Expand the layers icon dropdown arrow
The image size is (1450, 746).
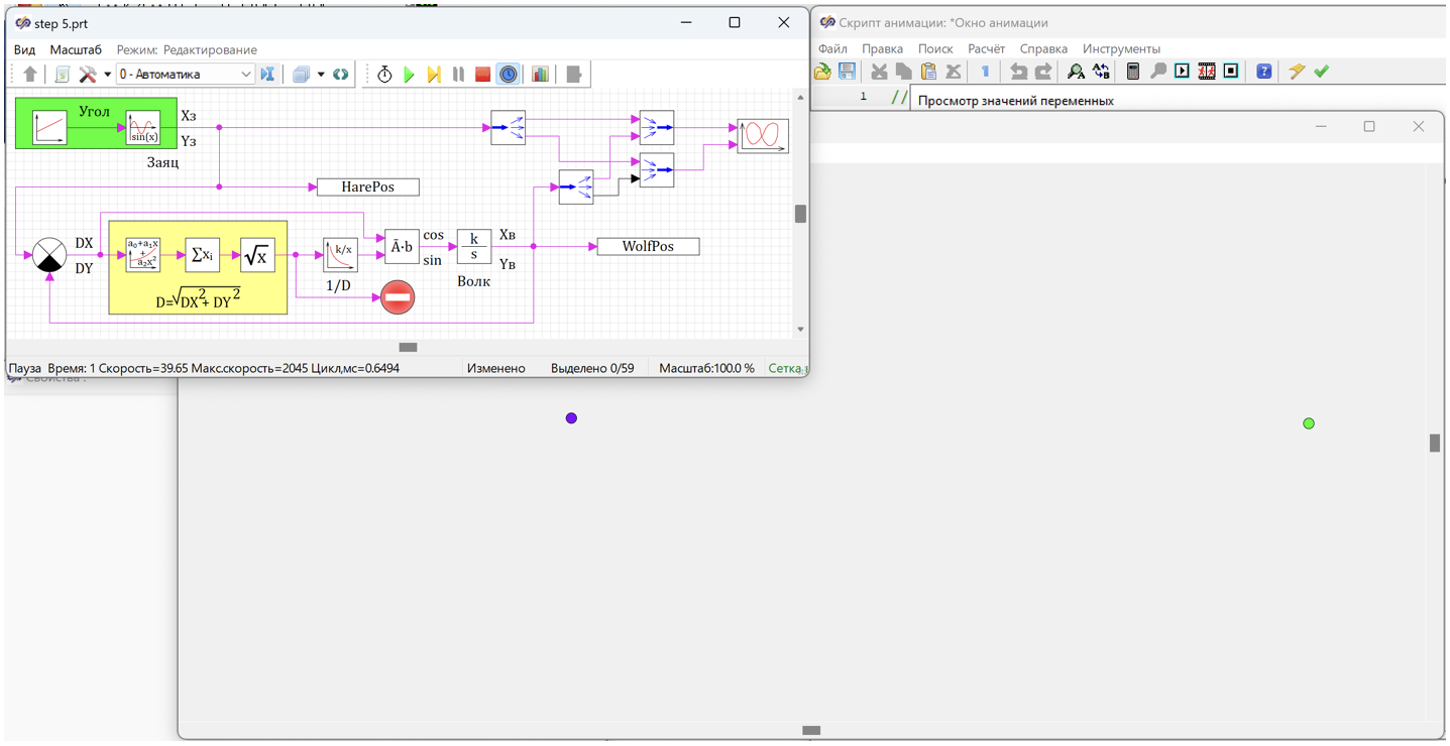321,74
